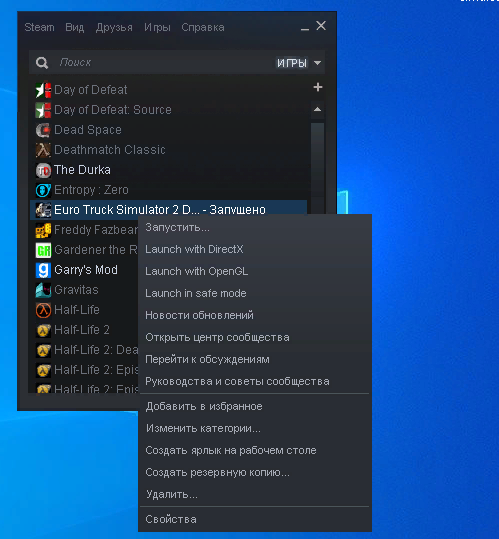Viewport: 499px width, 539px height.
Task: Select the Freddy Fazbear entry
Action: pyautogui.click(x=84, y=230)
